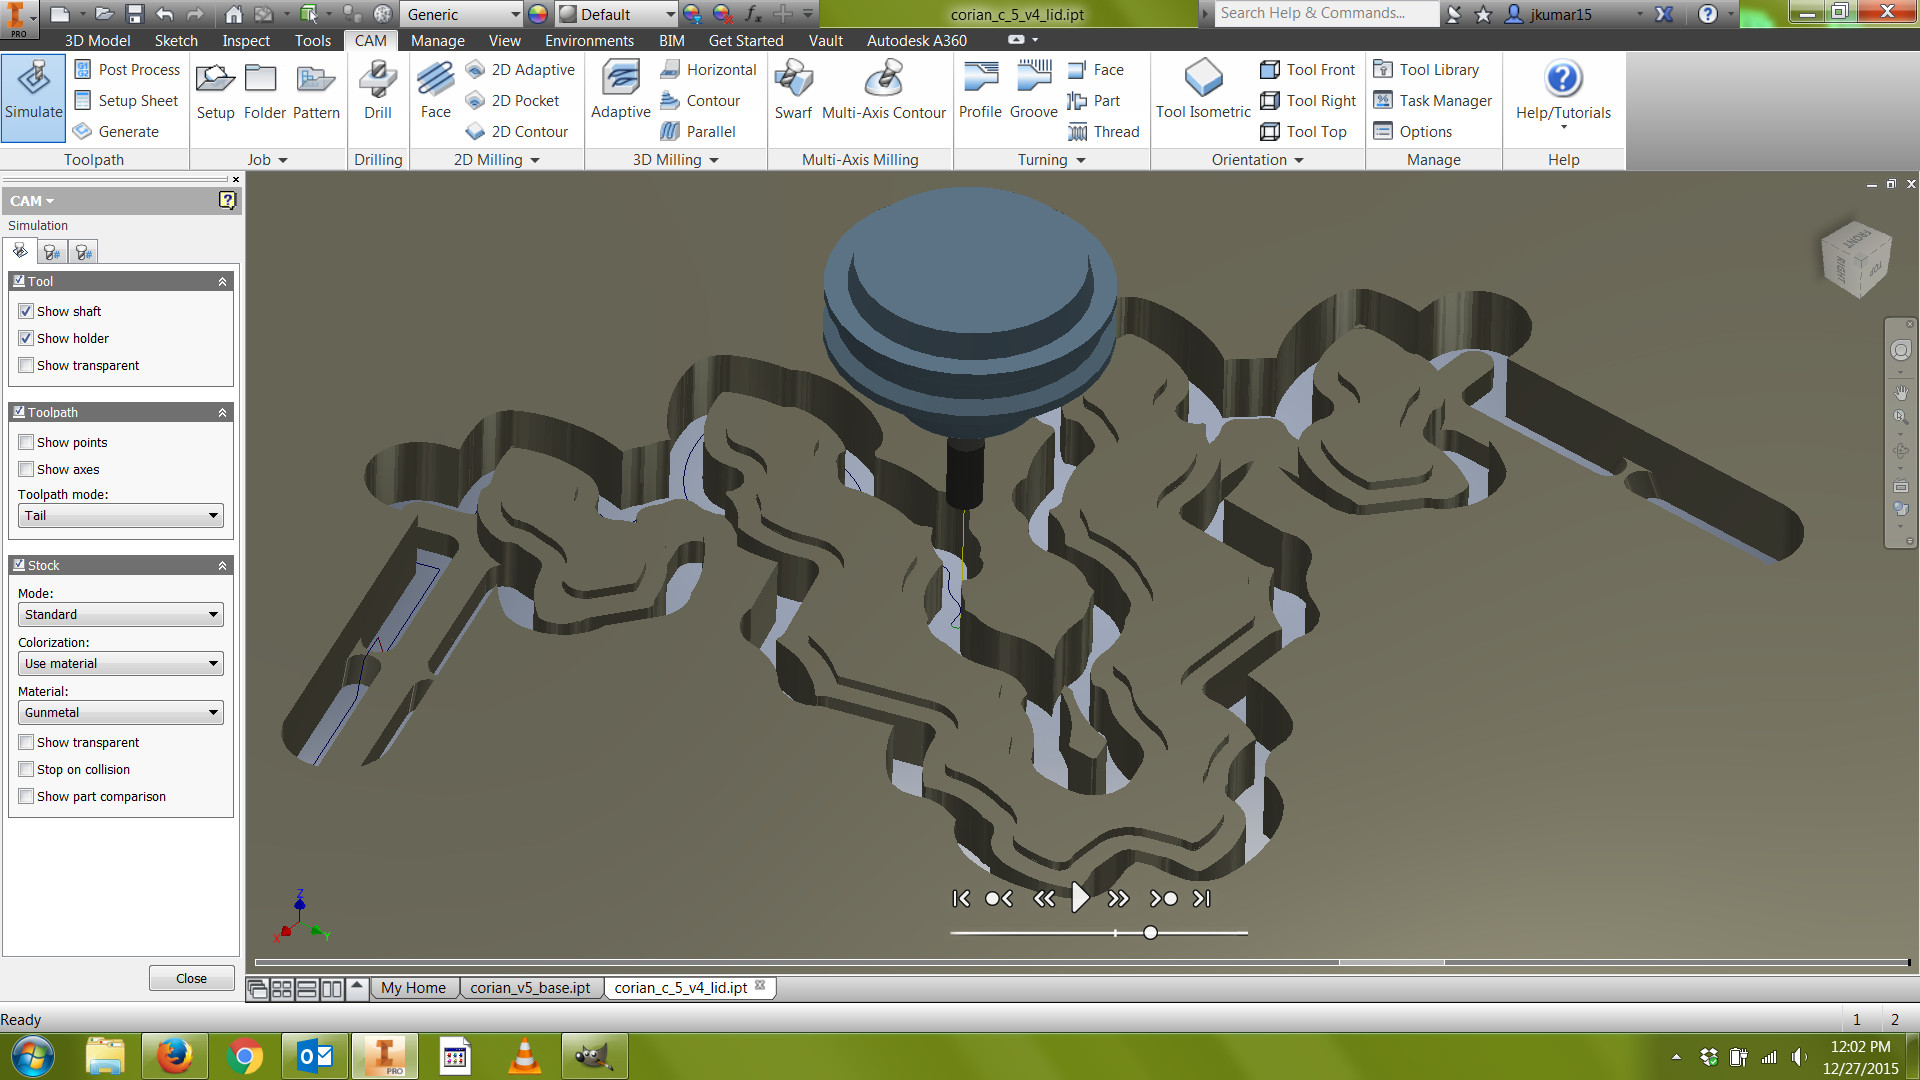Select Parallel 3D milling

point(698,131)
